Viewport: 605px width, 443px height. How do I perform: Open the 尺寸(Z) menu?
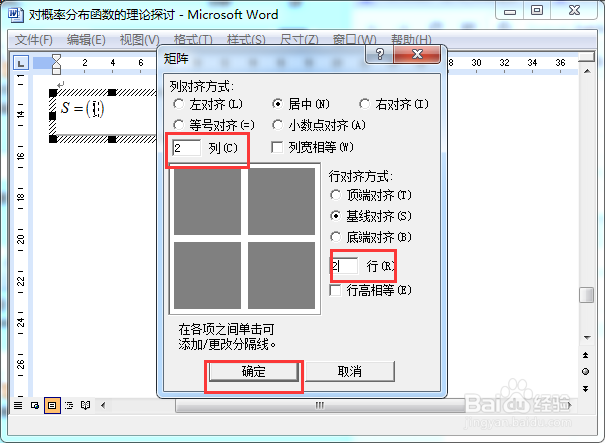[299, 40]
